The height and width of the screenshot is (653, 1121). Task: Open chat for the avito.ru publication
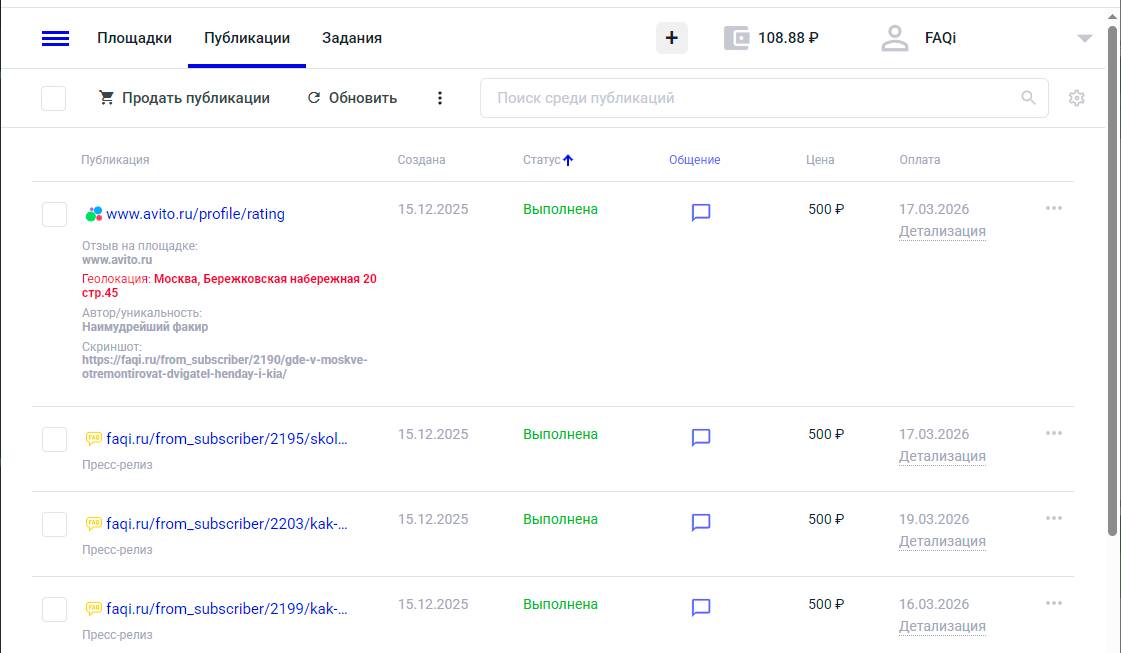click(701, 212)
